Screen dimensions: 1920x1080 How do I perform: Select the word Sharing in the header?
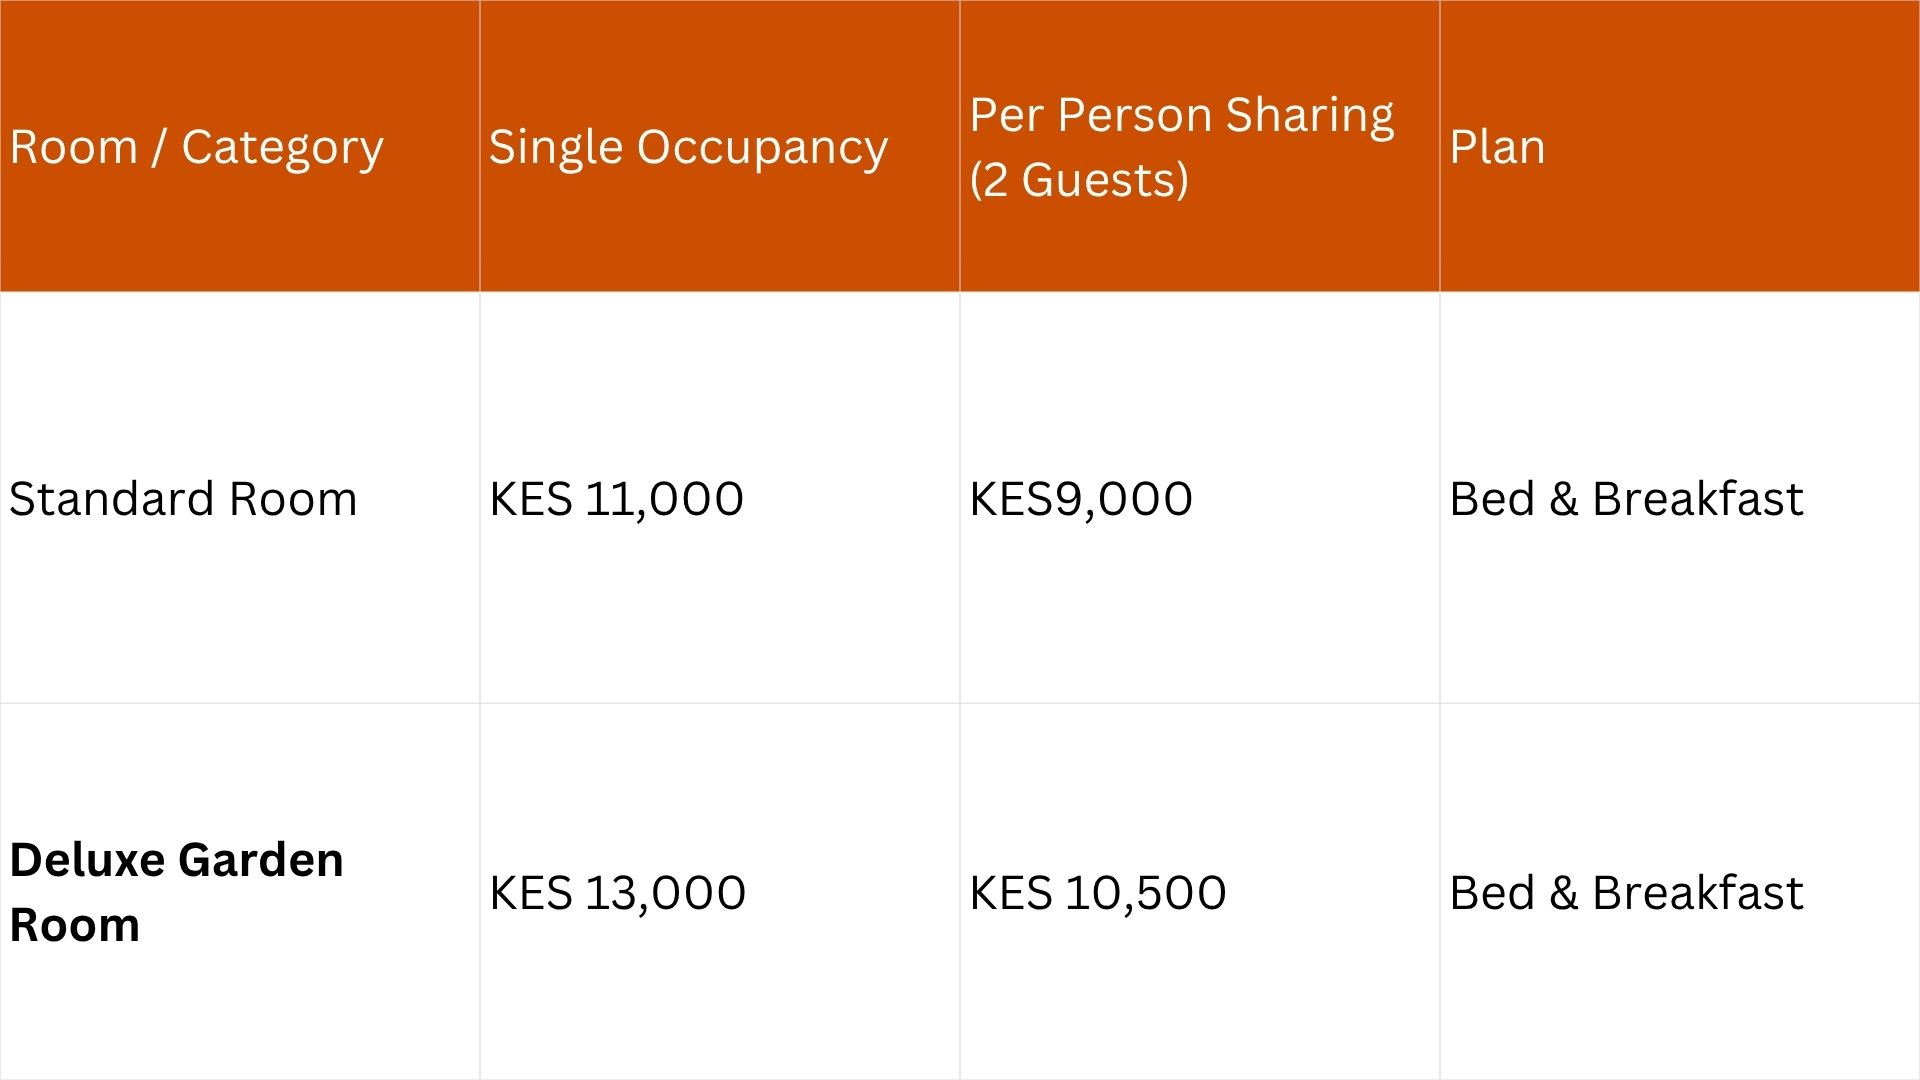pyautogui.click(x=1310, y=115)
